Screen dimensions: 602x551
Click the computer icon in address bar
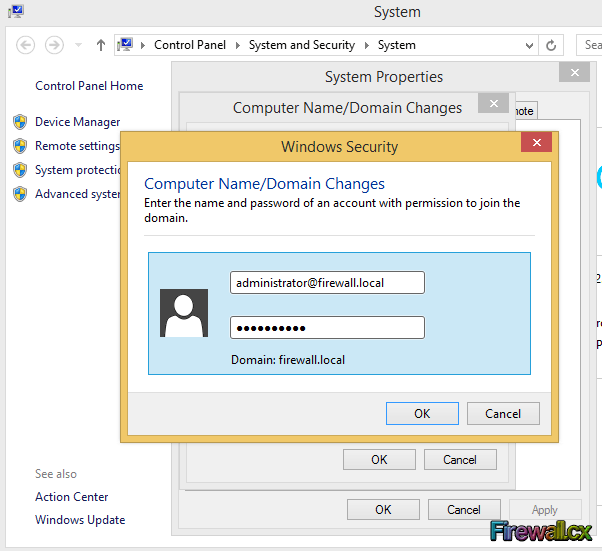coord(125,45)
